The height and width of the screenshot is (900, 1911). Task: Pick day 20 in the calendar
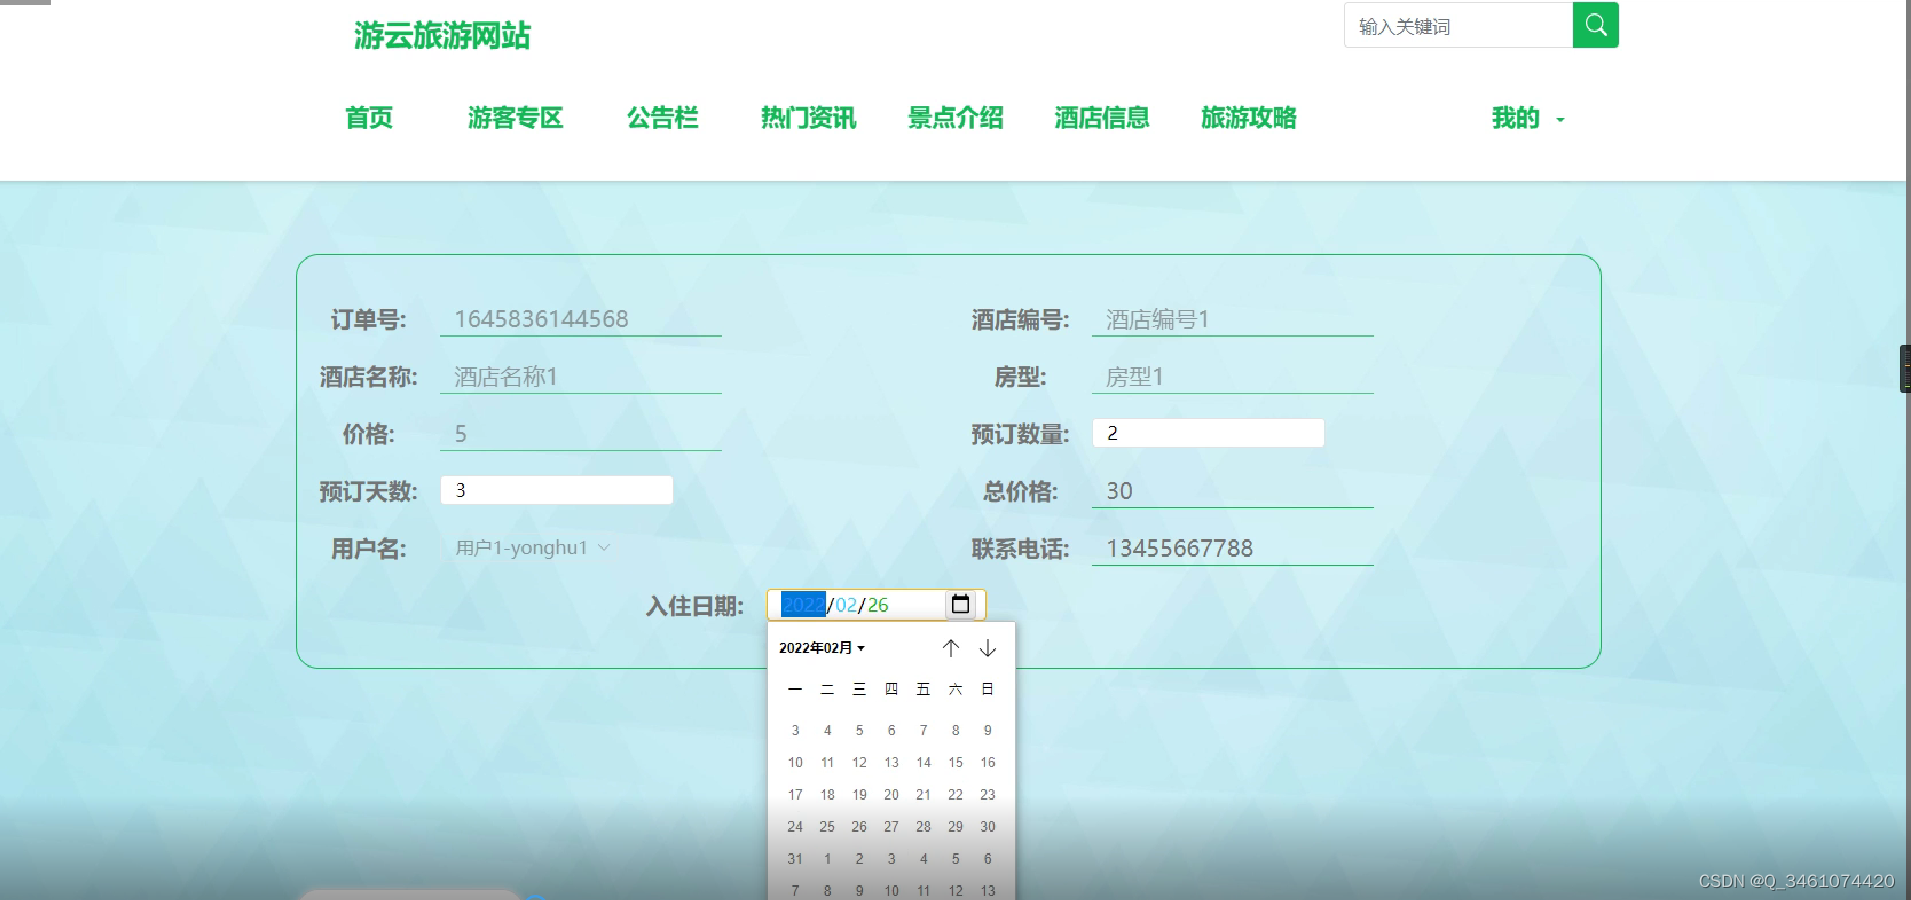point(891,794)
